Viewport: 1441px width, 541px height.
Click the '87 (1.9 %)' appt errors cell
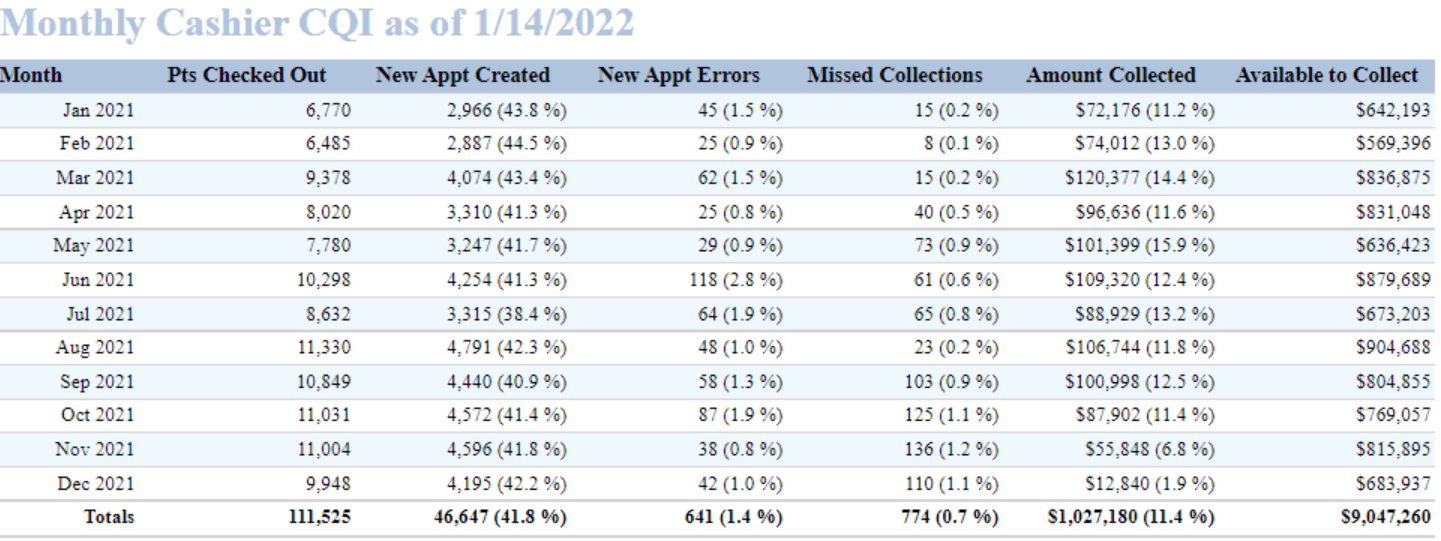pos(740,416)
